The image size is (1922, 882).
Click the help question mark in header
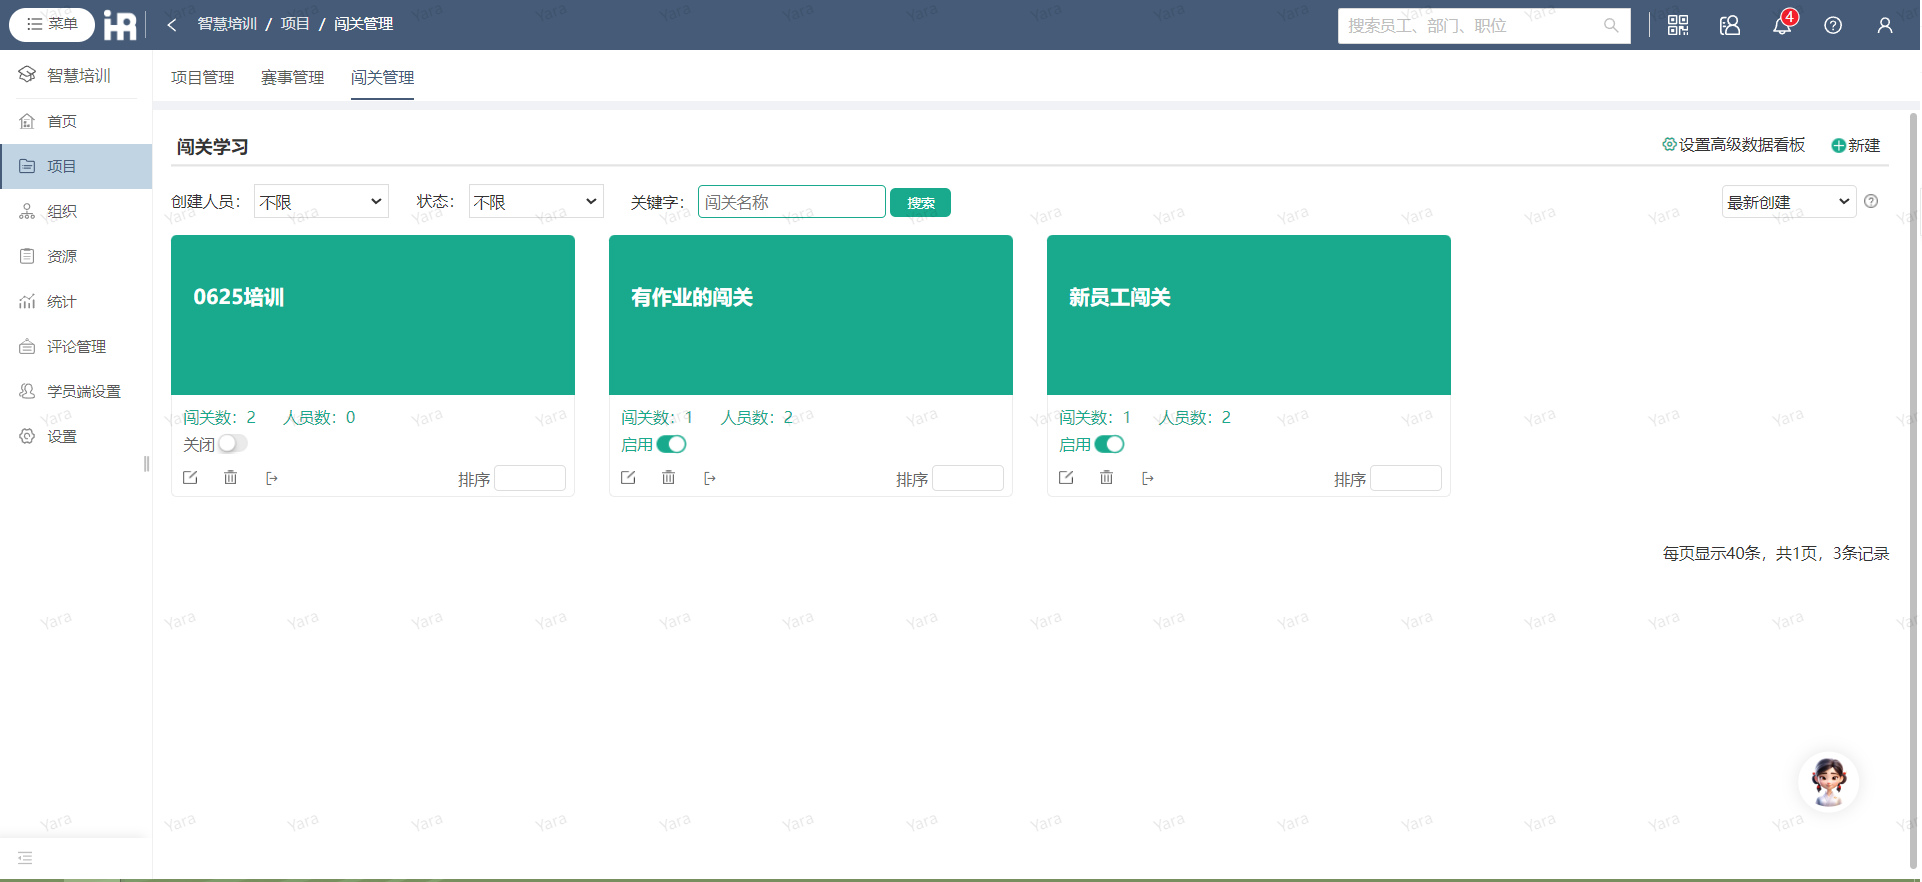1833,25
